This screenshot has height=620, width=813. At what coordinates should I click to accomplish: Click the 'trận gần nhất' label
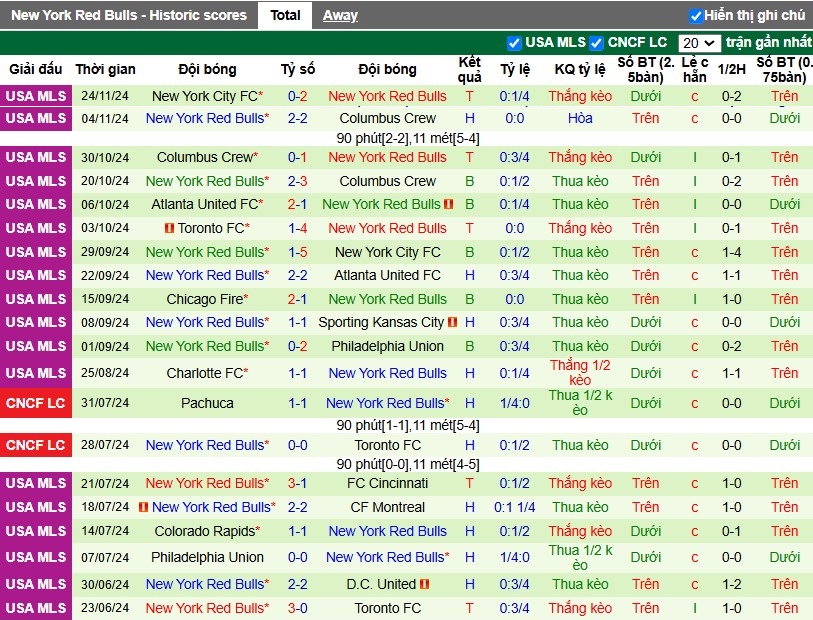[768, 43]
